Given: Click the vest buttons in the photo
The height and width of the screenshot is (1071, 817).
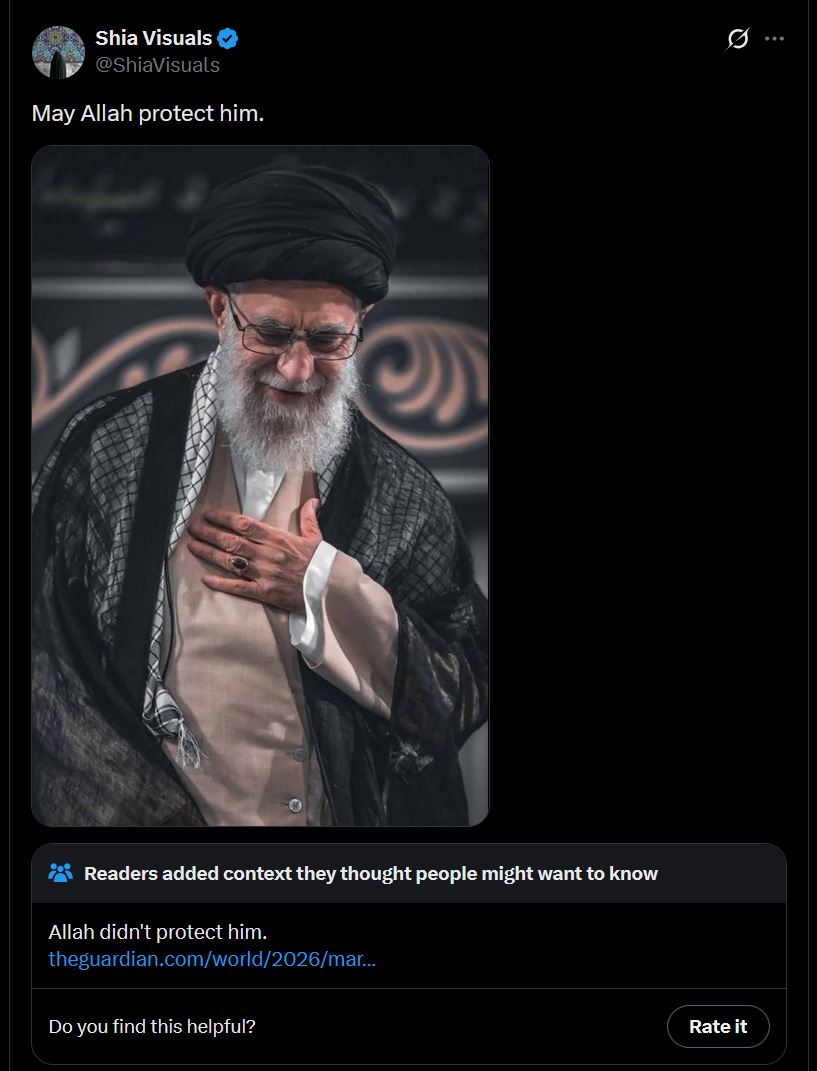Looking at the screenshot, I should pos(296,779).
